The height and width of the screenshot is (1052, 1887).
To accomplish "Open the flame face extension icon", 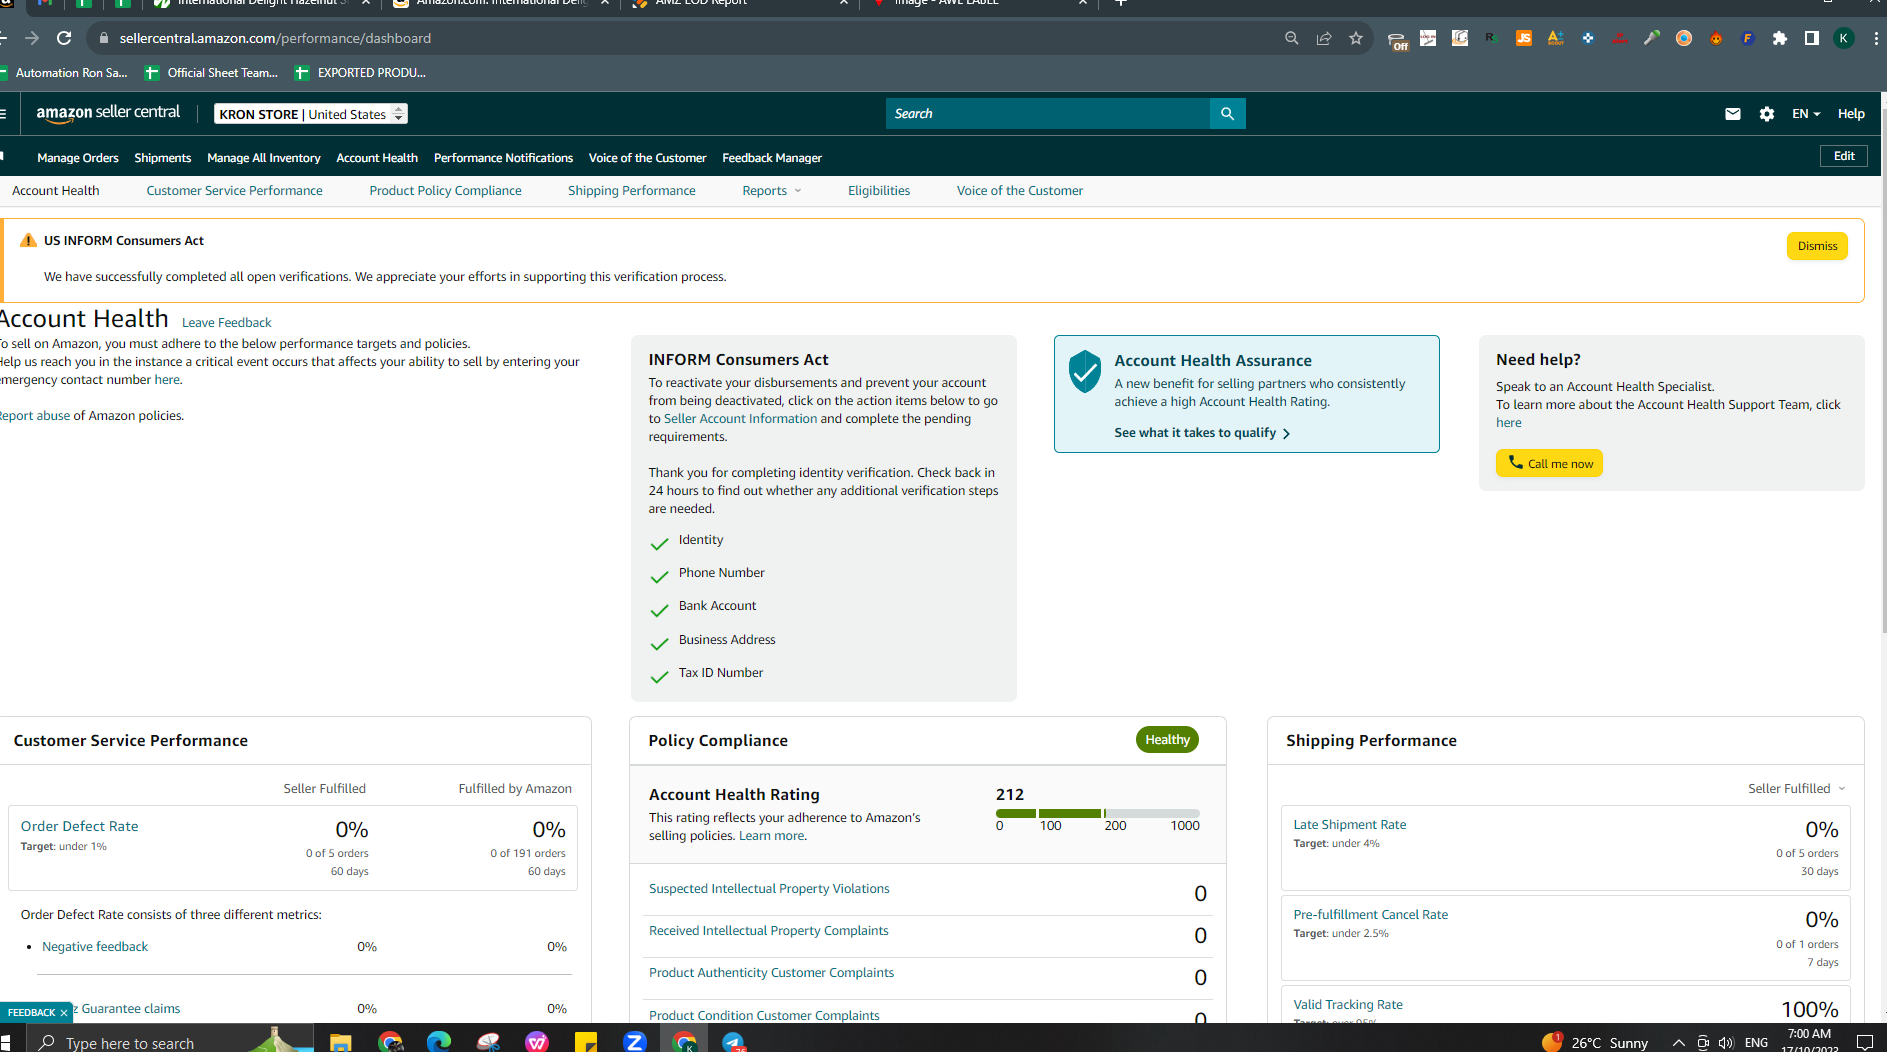I will point(1716,38).
